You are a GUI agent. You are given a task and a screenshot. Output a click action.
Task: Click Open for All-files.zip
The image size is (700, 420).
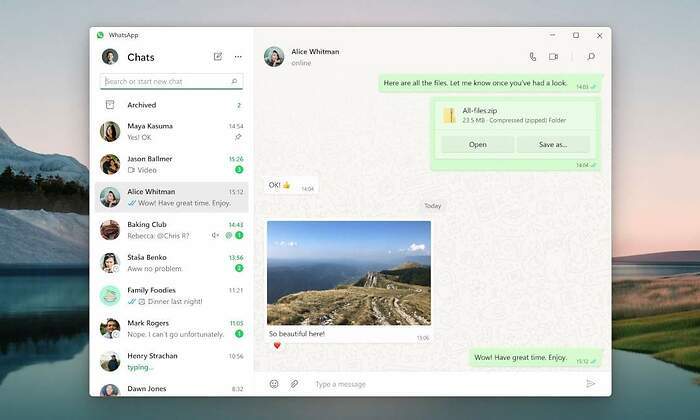(477, 144)
